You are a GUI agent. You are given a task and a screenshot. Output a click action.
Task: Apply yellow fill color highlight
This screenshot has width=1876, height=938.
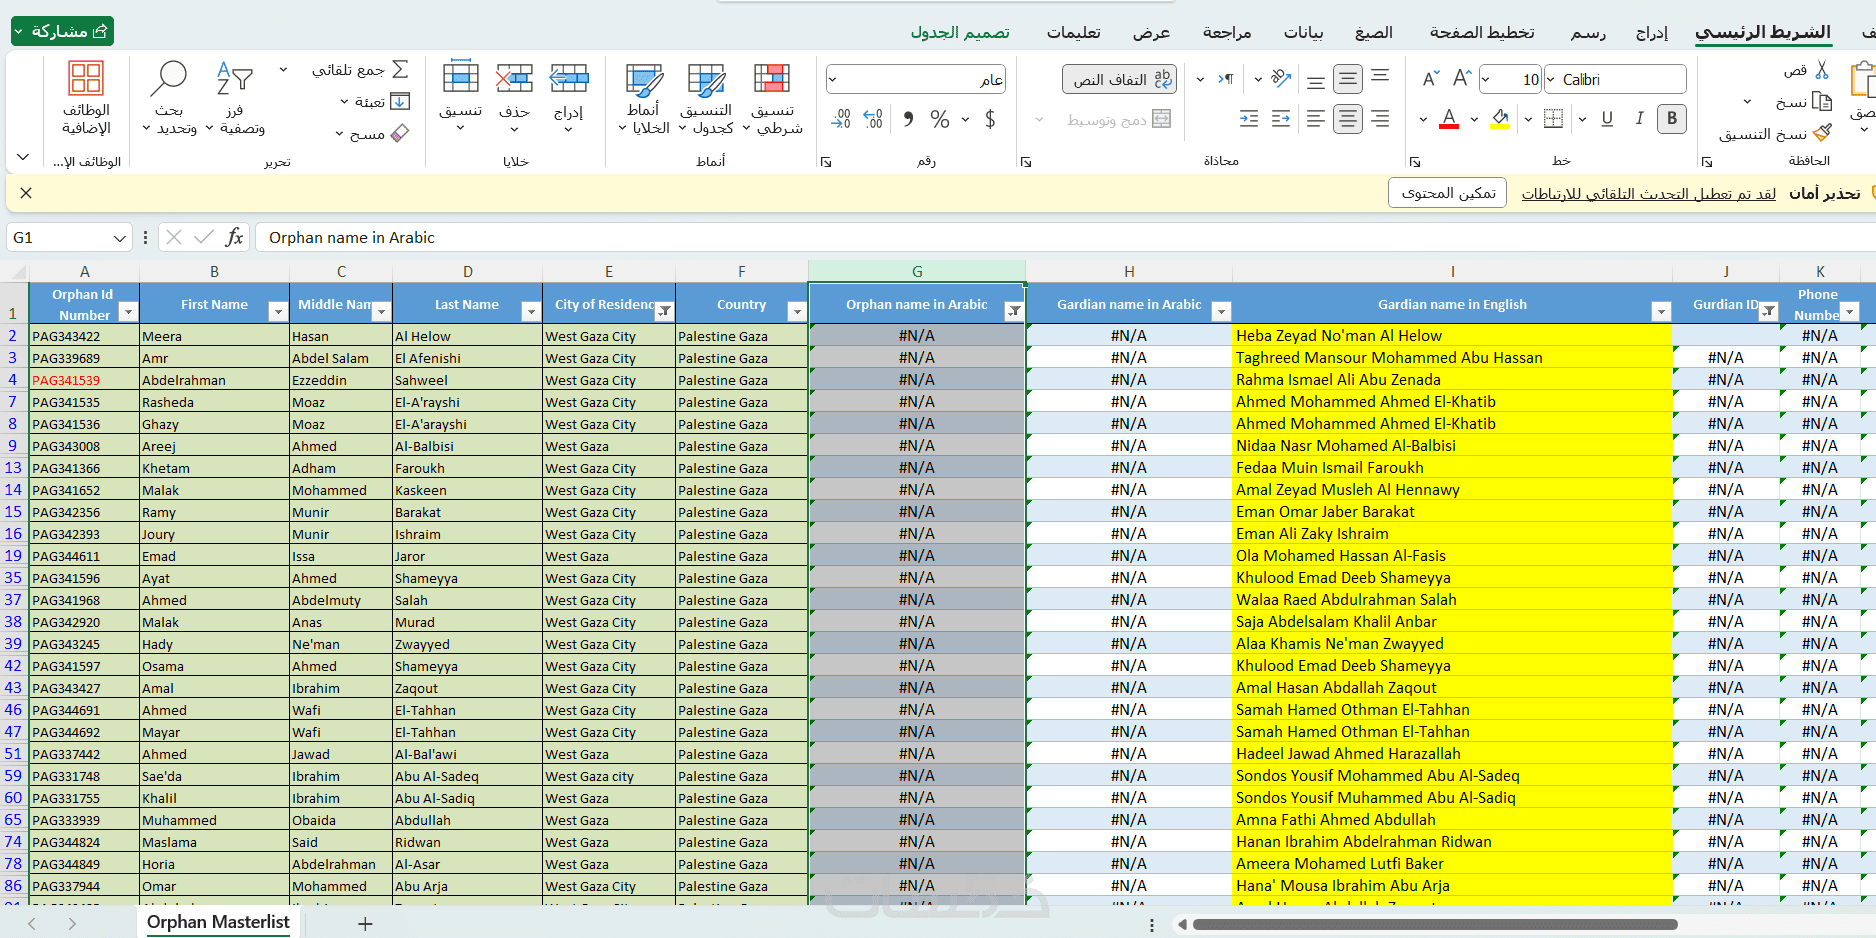(x=1500, y=119)
